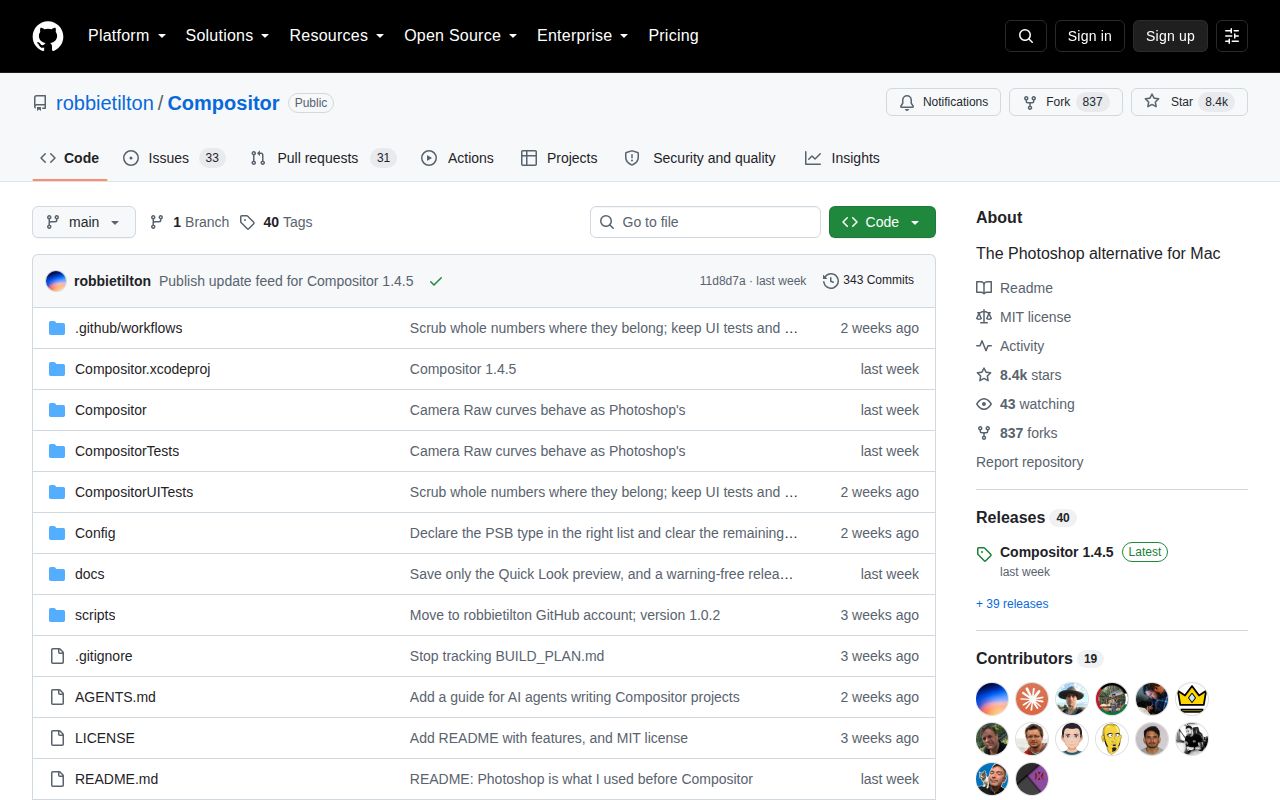Open the Contributors 19 heading link

[x=1039, y=659]
